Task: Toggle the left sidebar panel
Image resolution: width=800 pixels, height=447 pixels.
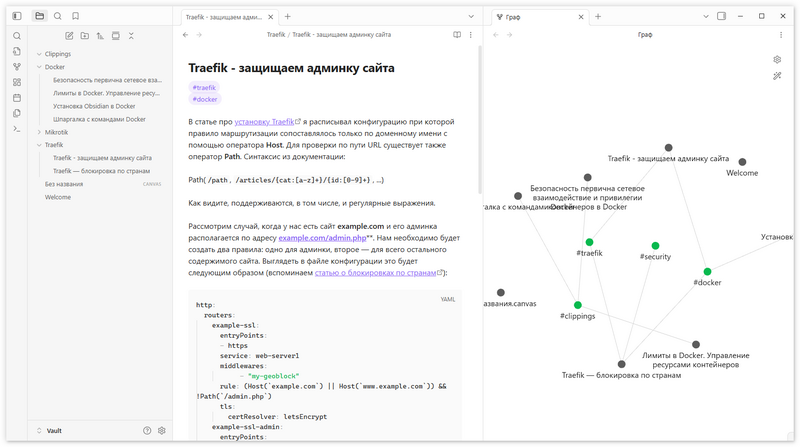Action: (x=17, y=16)
